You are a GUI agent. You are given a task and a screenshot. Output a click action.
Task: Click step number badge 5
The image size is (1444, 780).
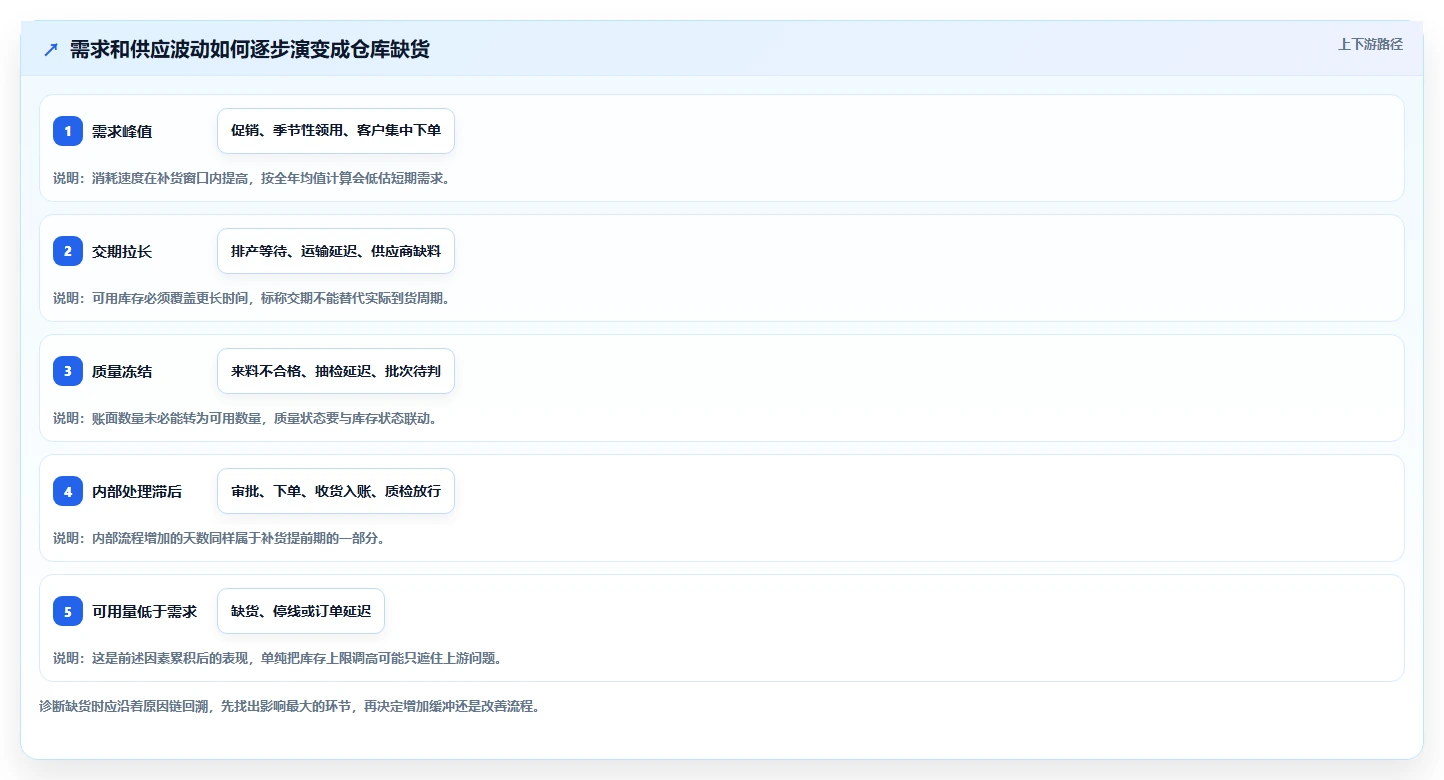pyautogui.click(x=68, y=611)
